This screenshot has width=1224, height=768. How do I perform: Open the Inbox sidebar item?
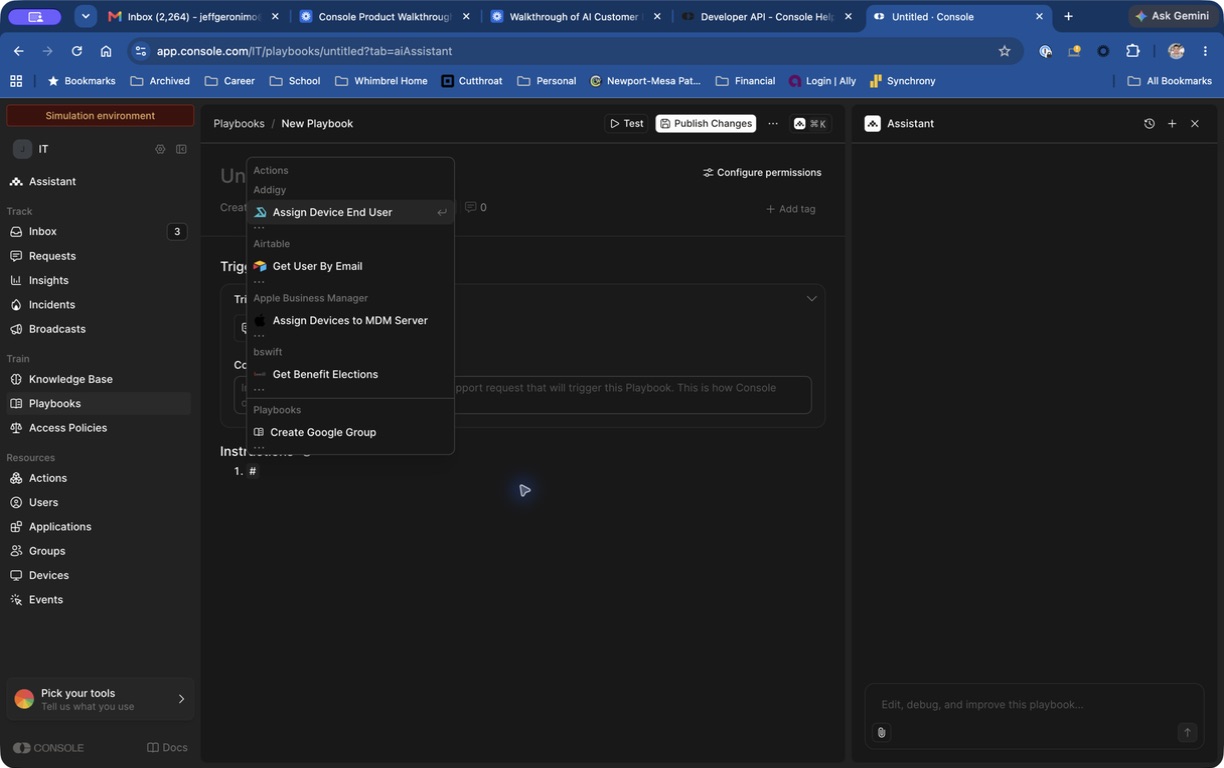[98, 231]
